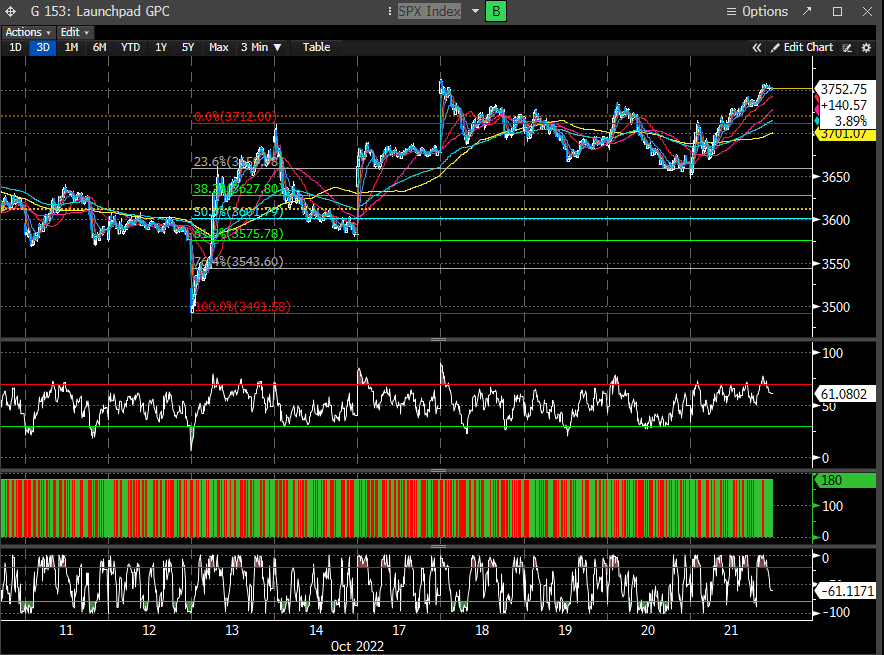Click the yellow 3701.07 moving average label
This screenshot has width=884, height=655.
point(844,134)
